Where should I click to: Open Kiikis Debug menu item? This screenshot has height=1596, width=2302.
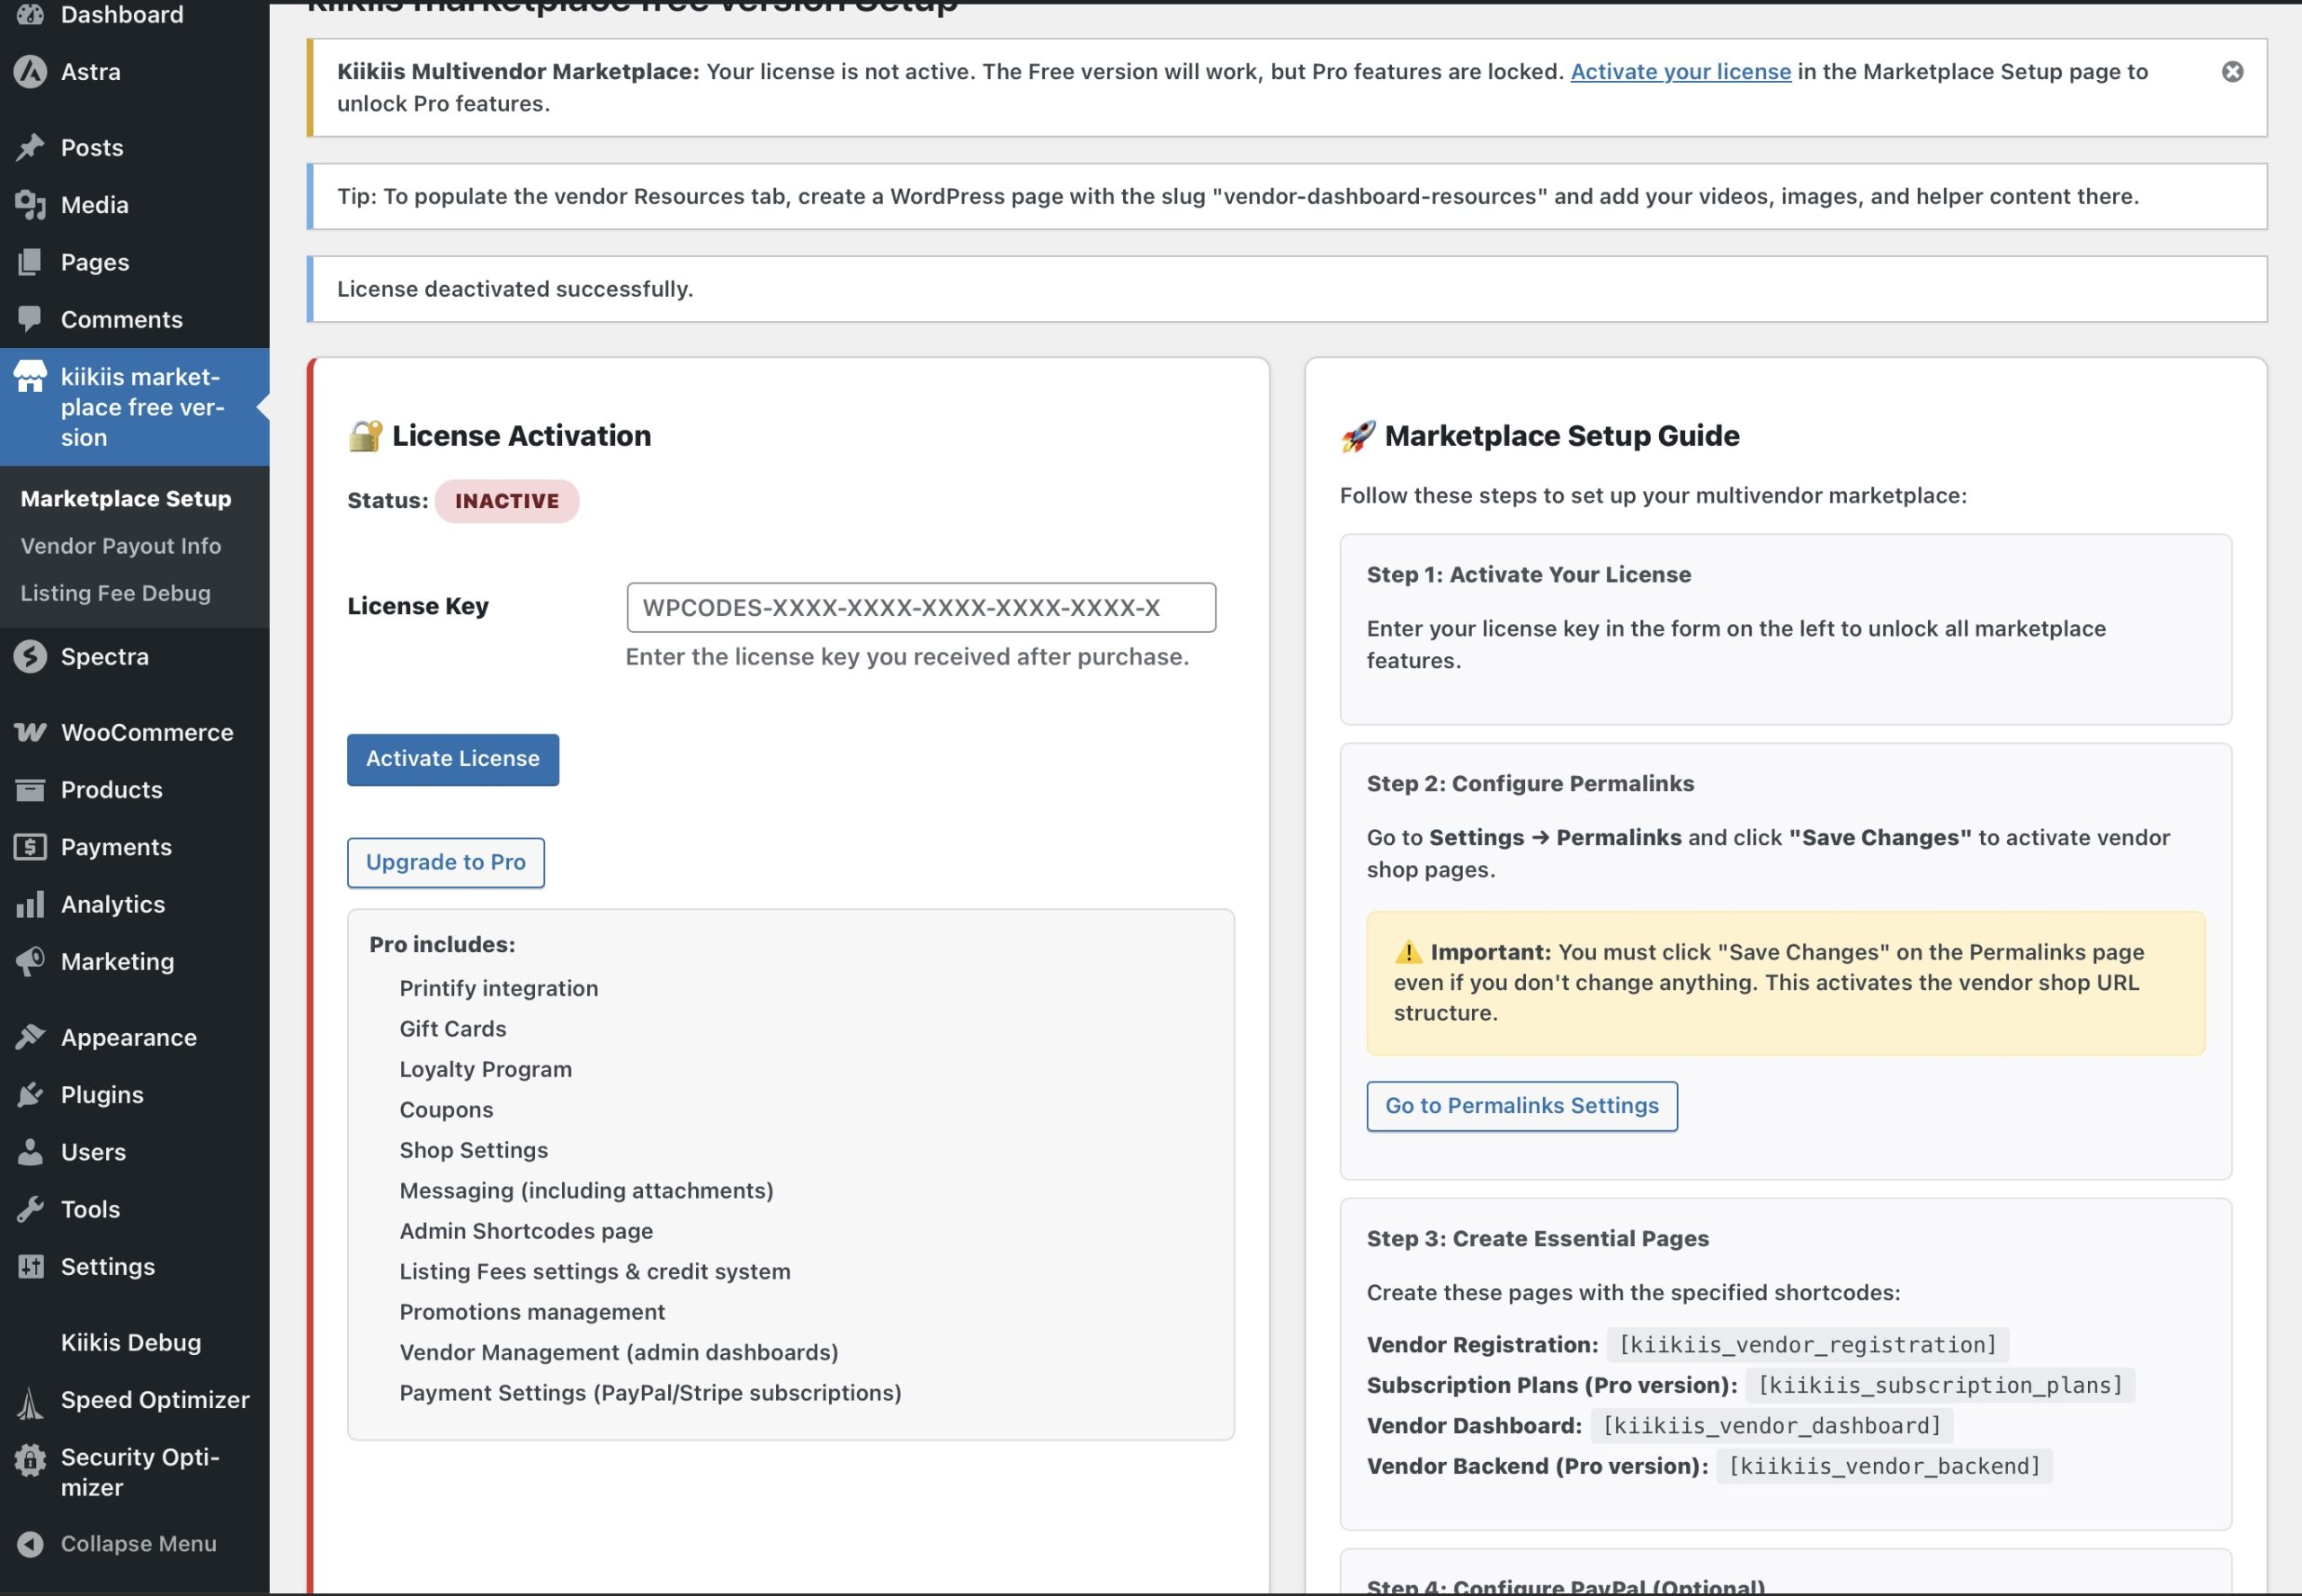click(131, 1342)
